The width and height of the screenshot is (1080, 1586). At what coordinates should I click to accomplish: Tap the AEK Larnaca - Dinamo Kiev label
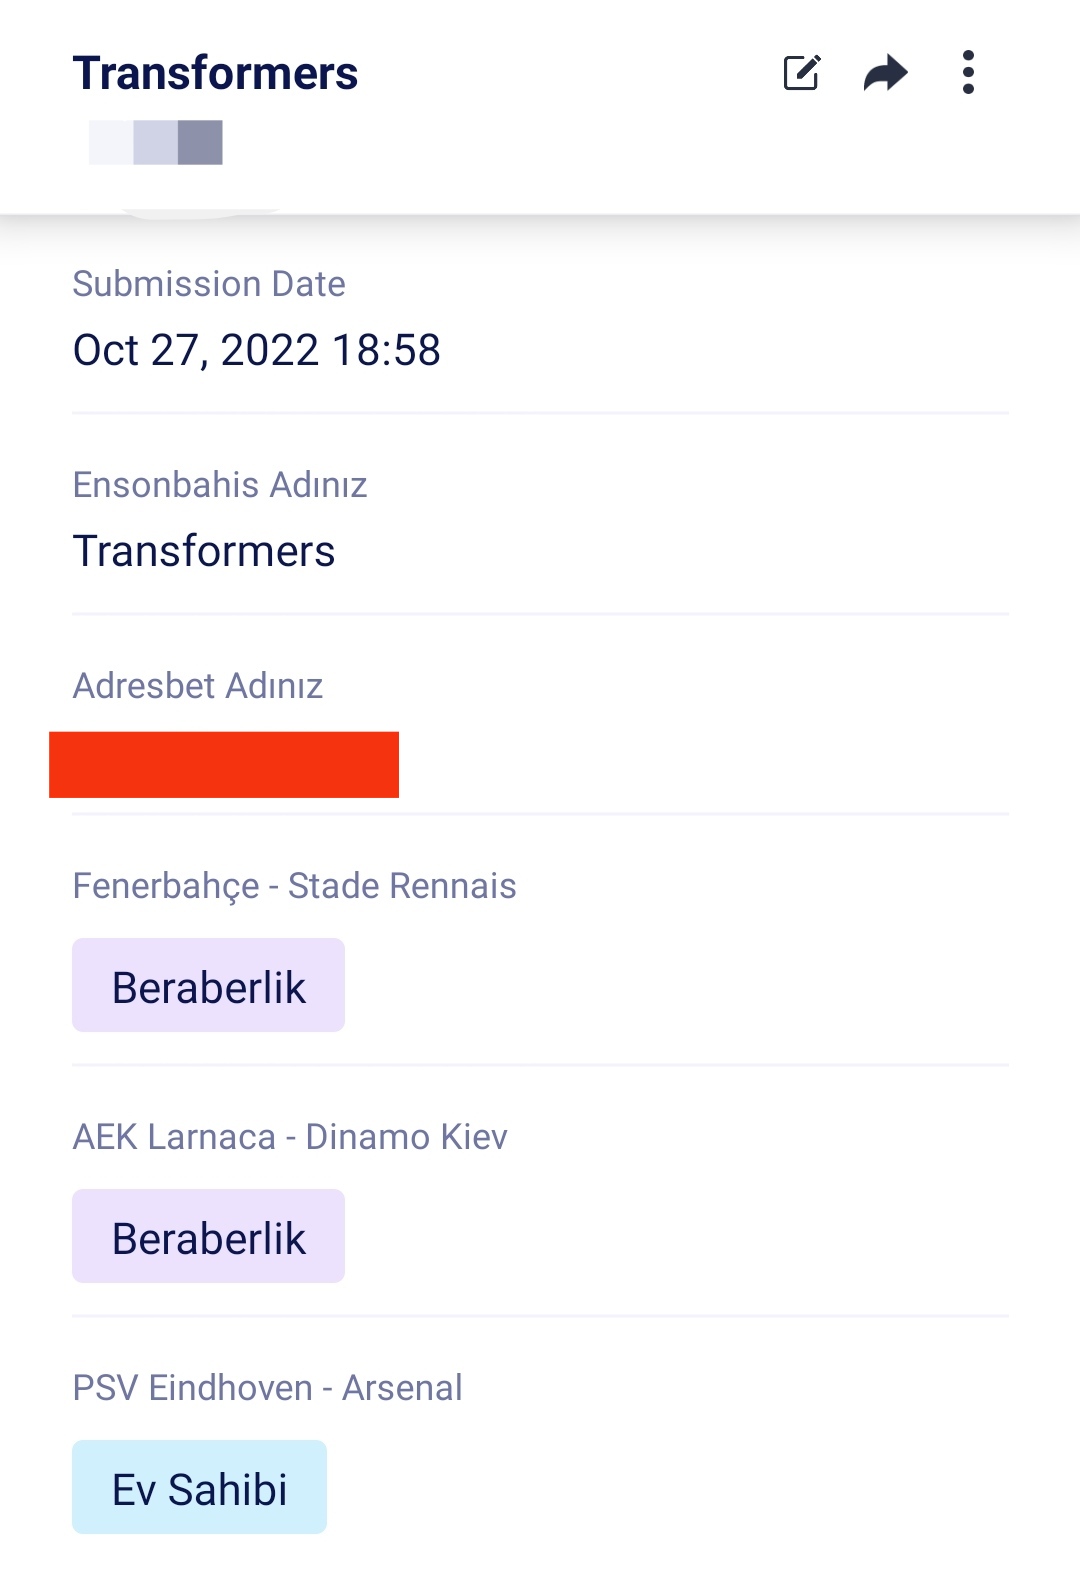tap(290, 1137)
